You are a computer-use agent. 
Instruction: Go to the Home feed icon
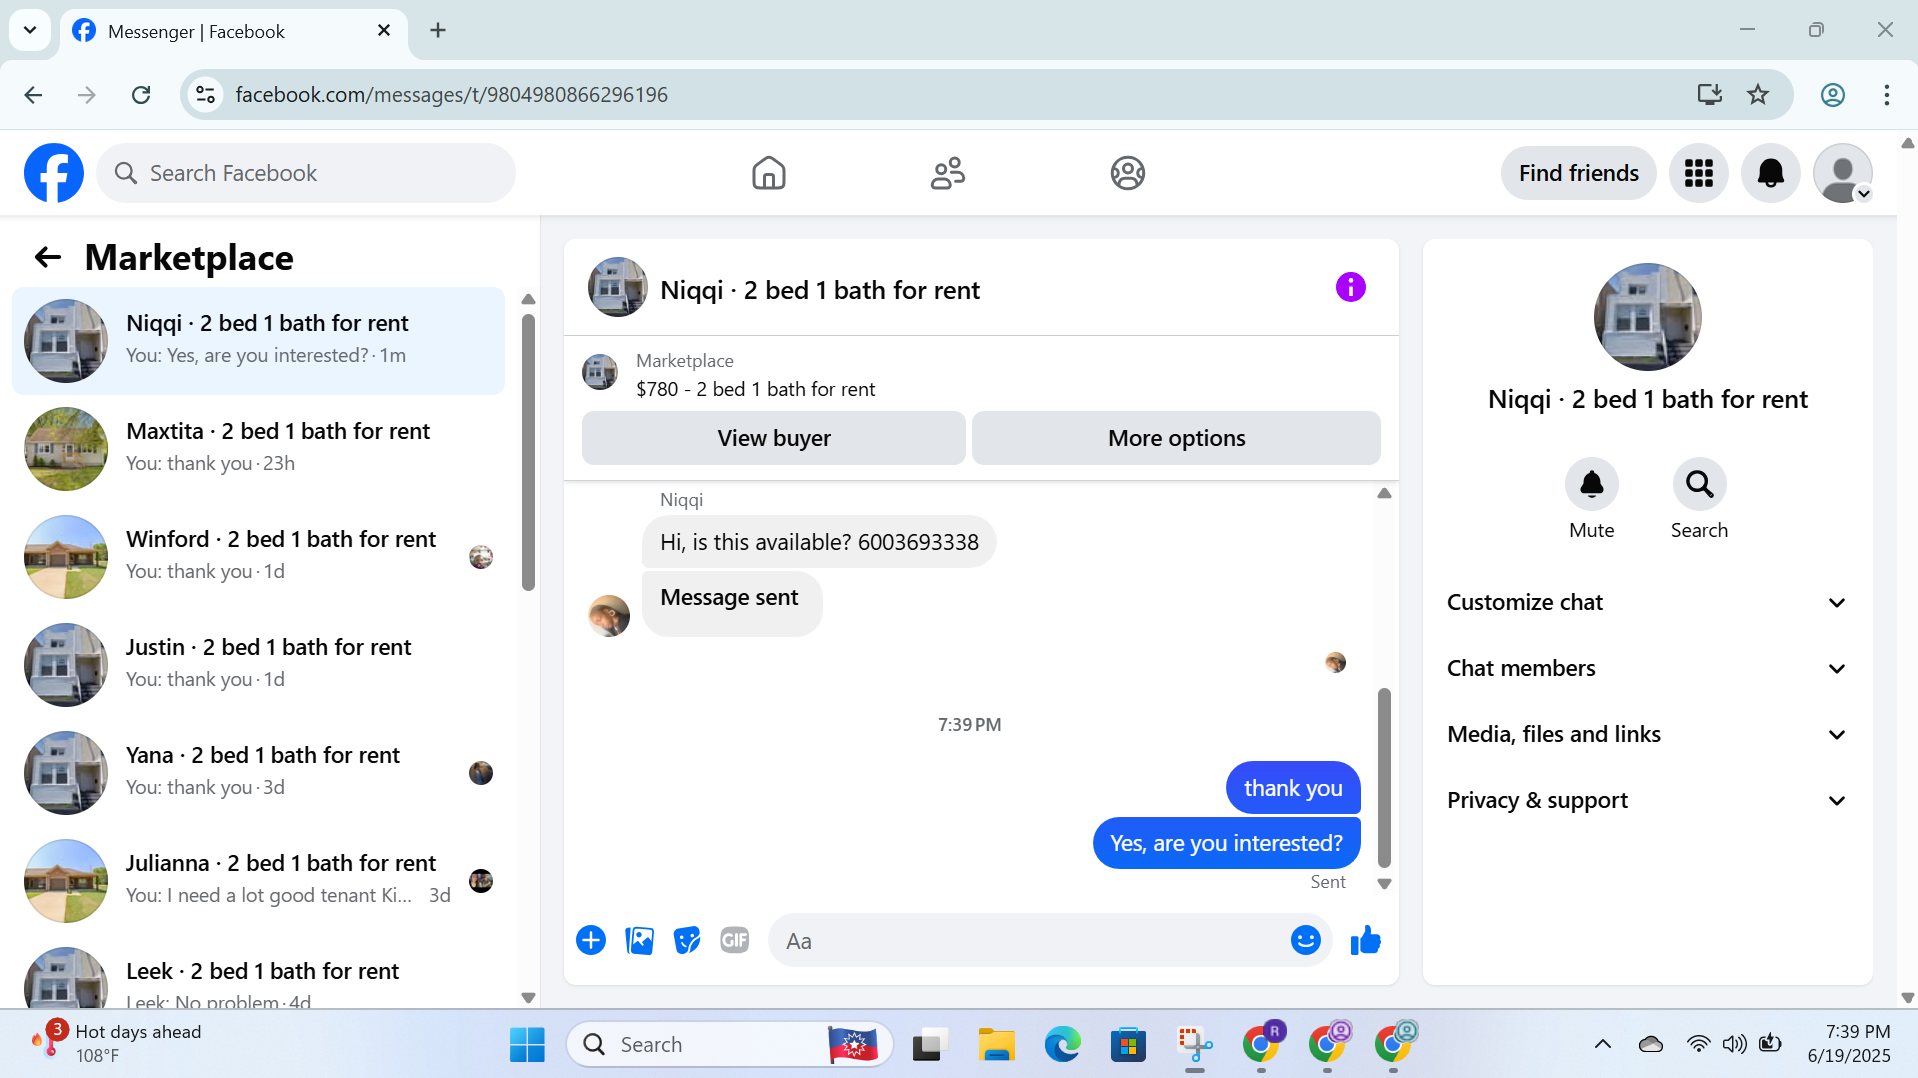pos(768,173)
